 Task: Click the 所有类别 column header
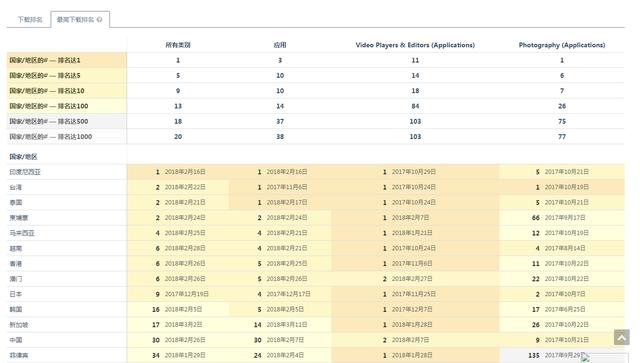(x=178, y=45)
